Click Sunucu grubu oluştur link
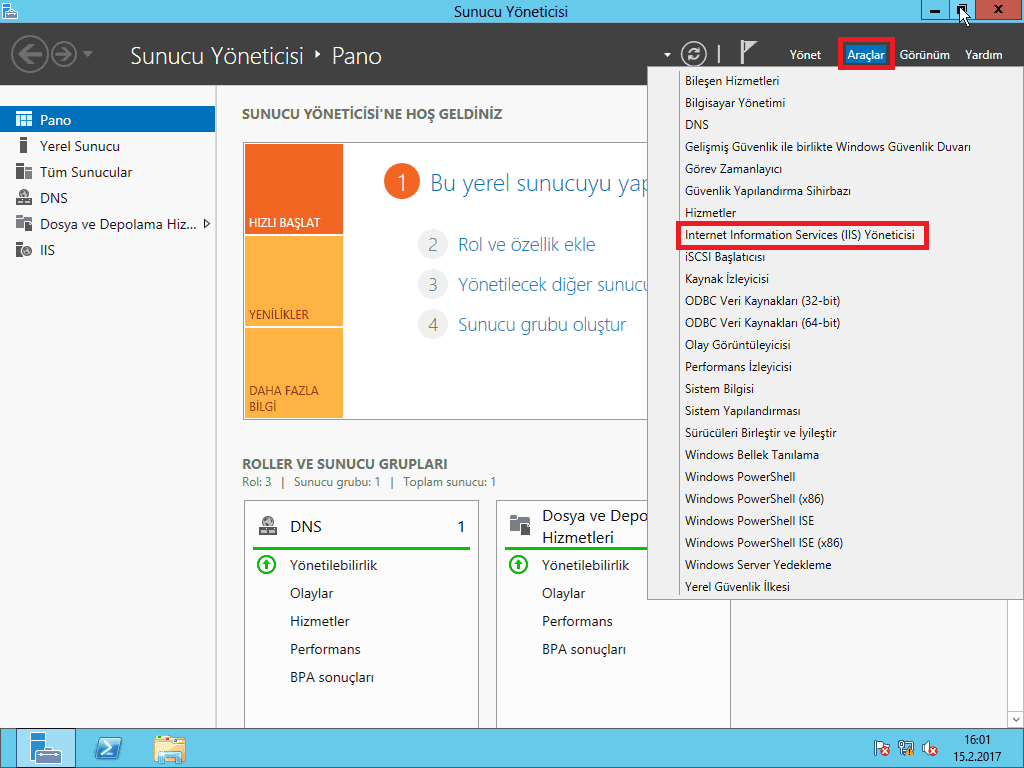The image size is (1024, 768). [542, 325]
